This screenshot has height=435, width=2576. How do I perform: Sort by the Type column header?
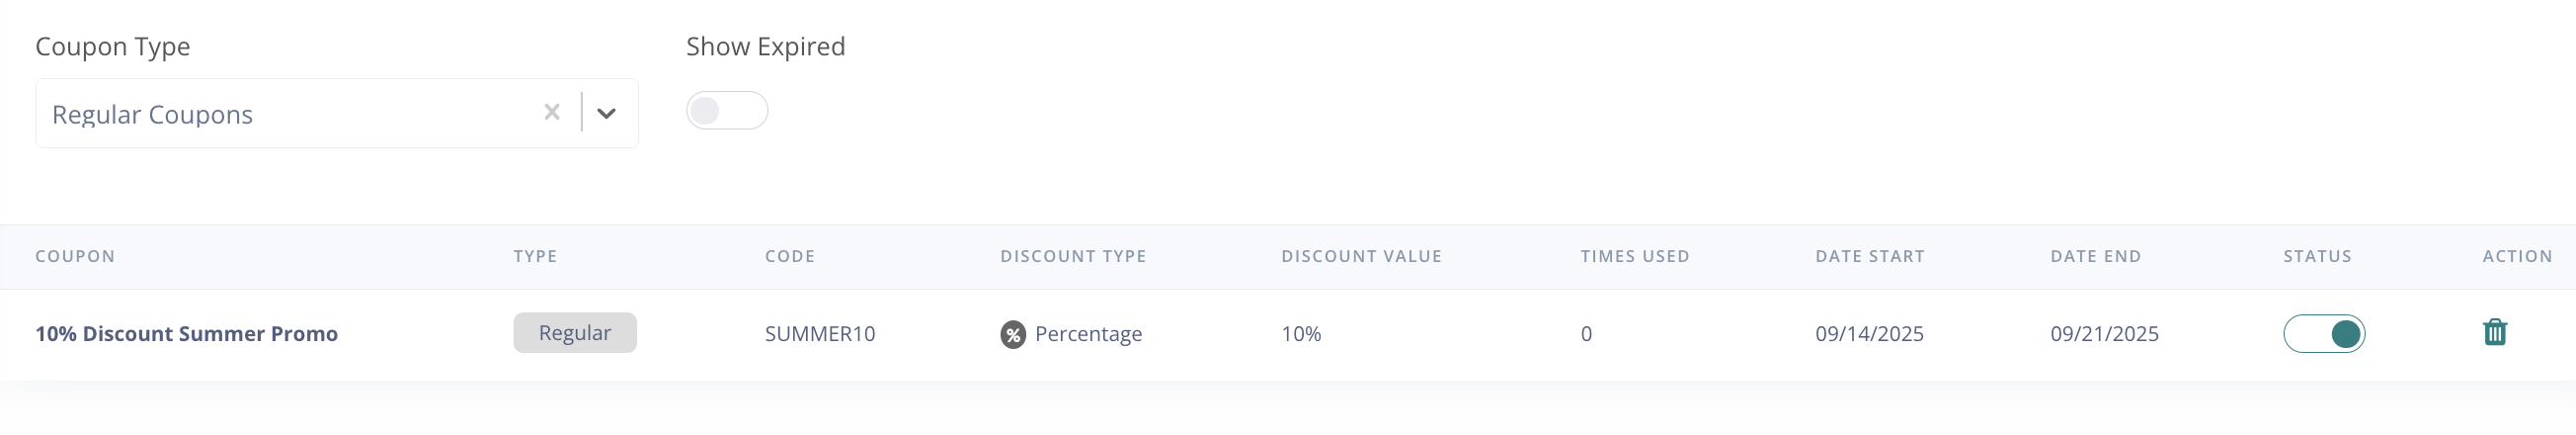[x=535, y=256]
